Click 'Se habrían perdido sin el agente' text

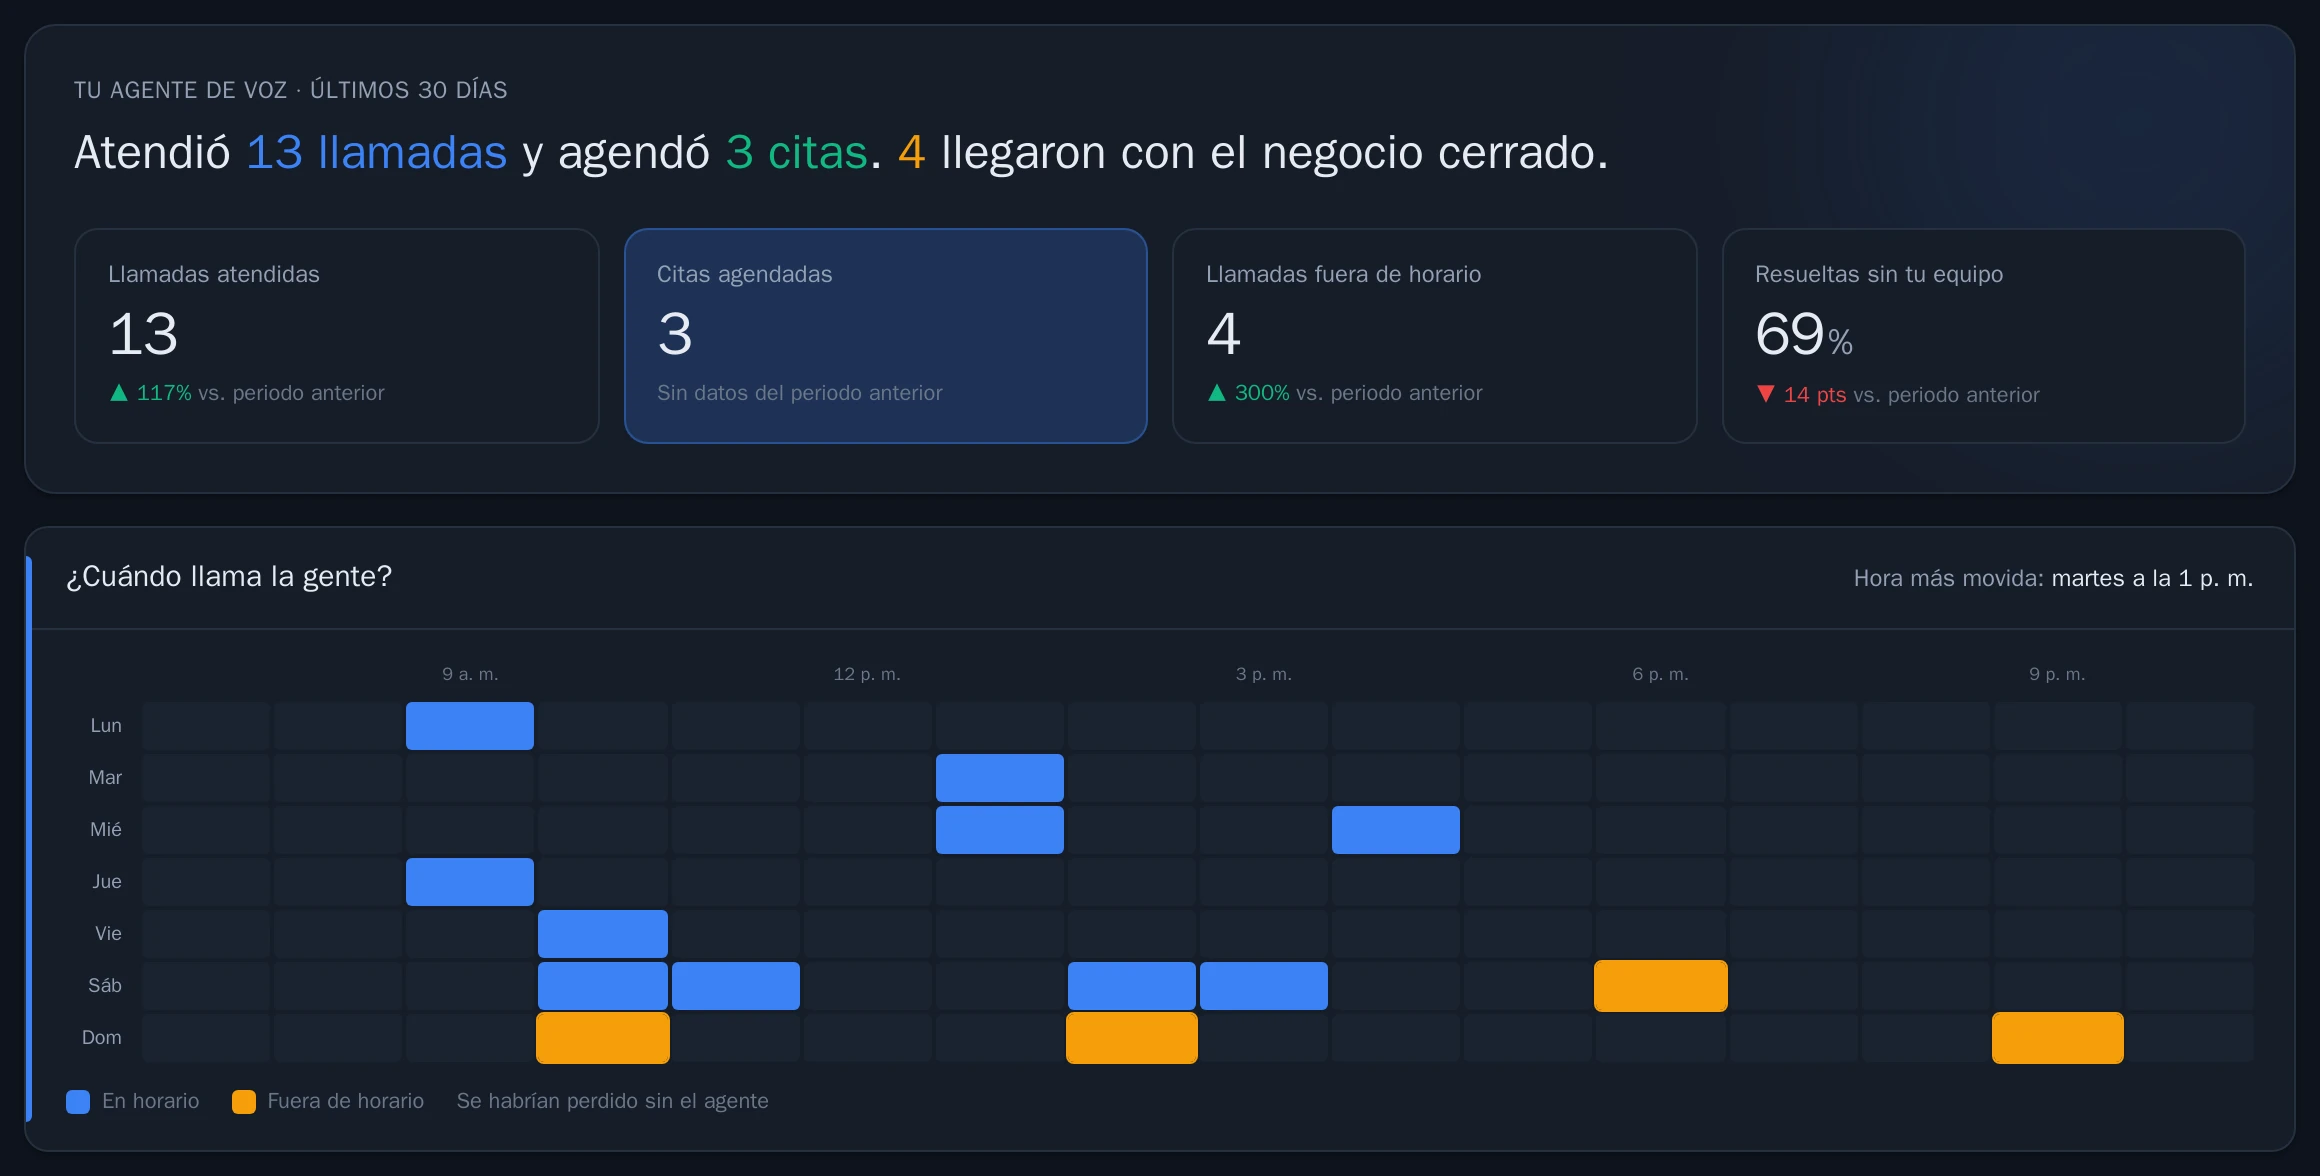pyautogui.click(x=613, y=1101)
